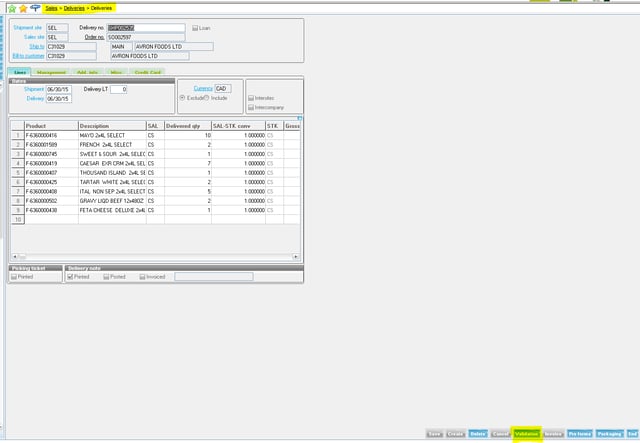The width and height of the screenshot is (640, 443).
Task: Toggle the Intercompany checkbox
Action: (250, 105)
